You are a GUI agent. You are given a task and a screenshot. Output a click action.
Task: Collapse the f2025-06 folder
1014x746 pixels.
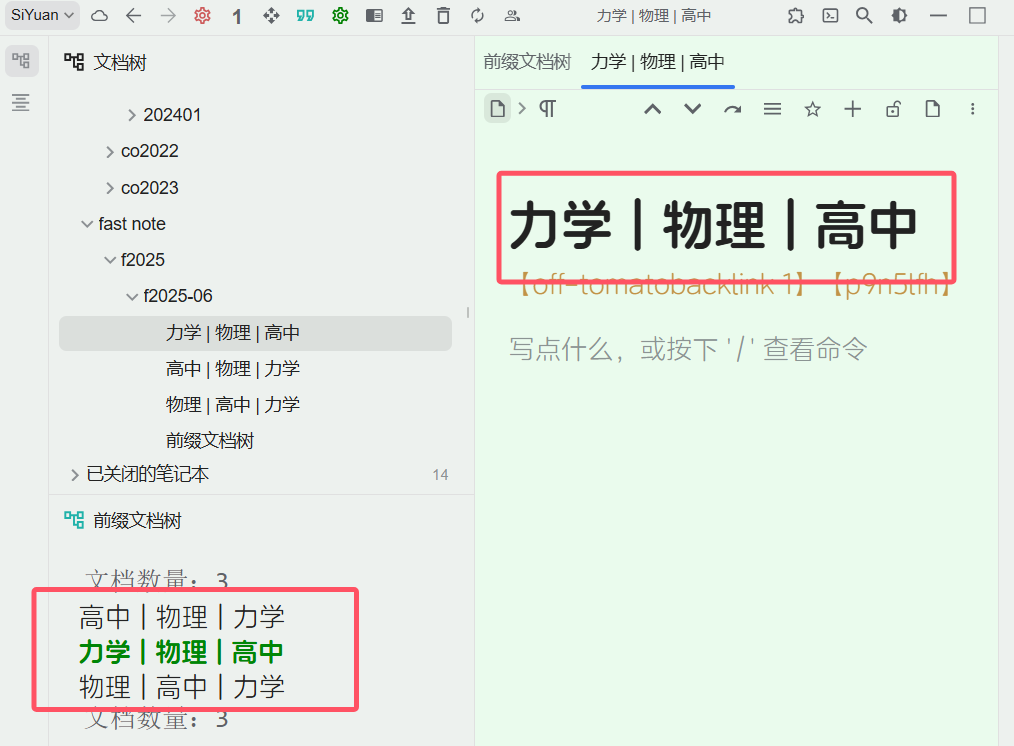132,296
